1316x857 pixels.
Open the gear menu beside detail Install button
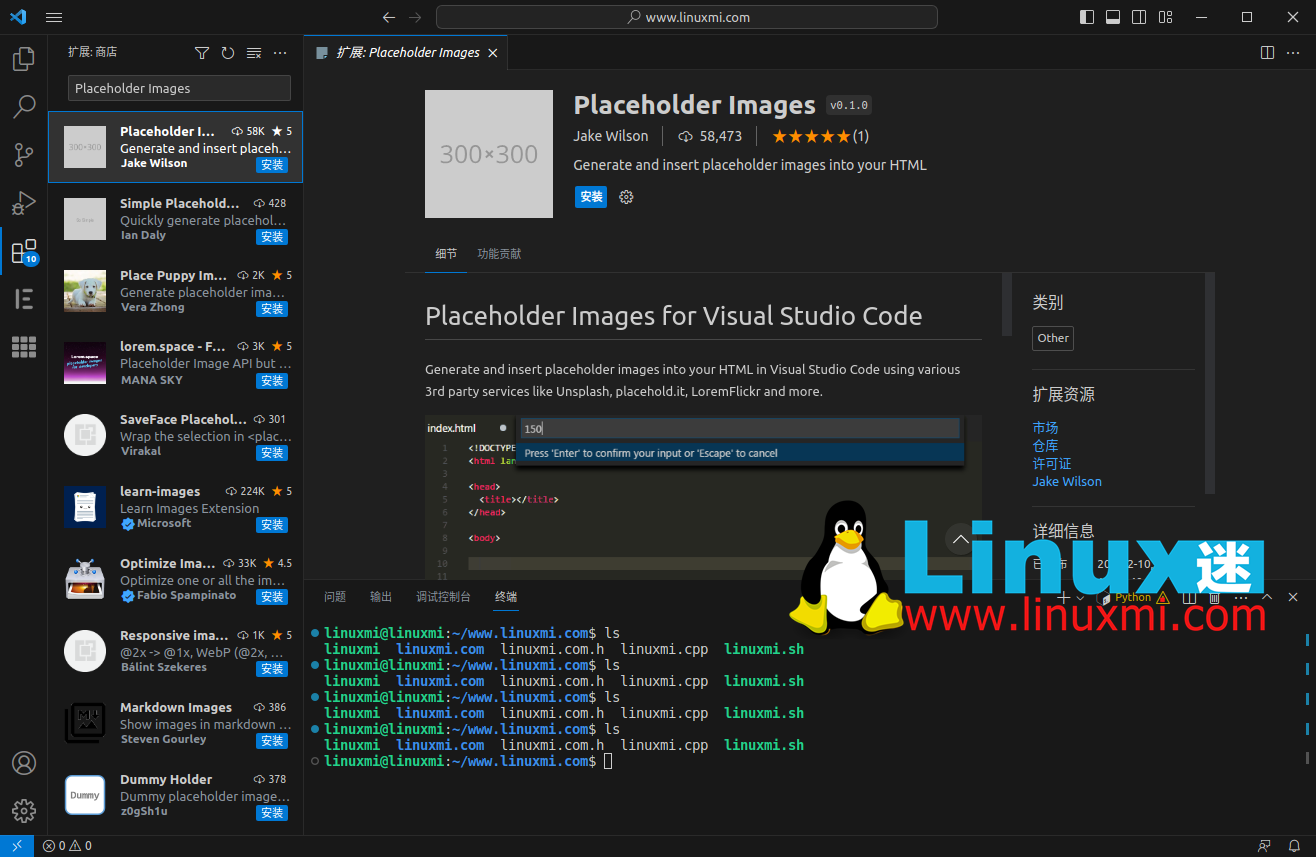pos(626,197)
